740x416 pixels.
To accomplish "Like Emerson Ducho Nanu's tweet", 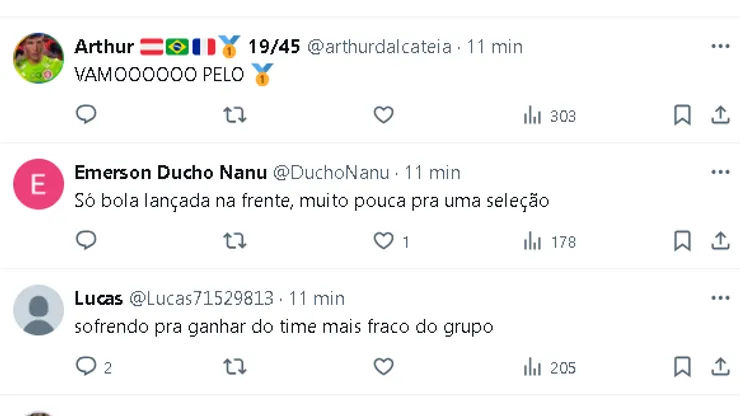I will (384, 241).
